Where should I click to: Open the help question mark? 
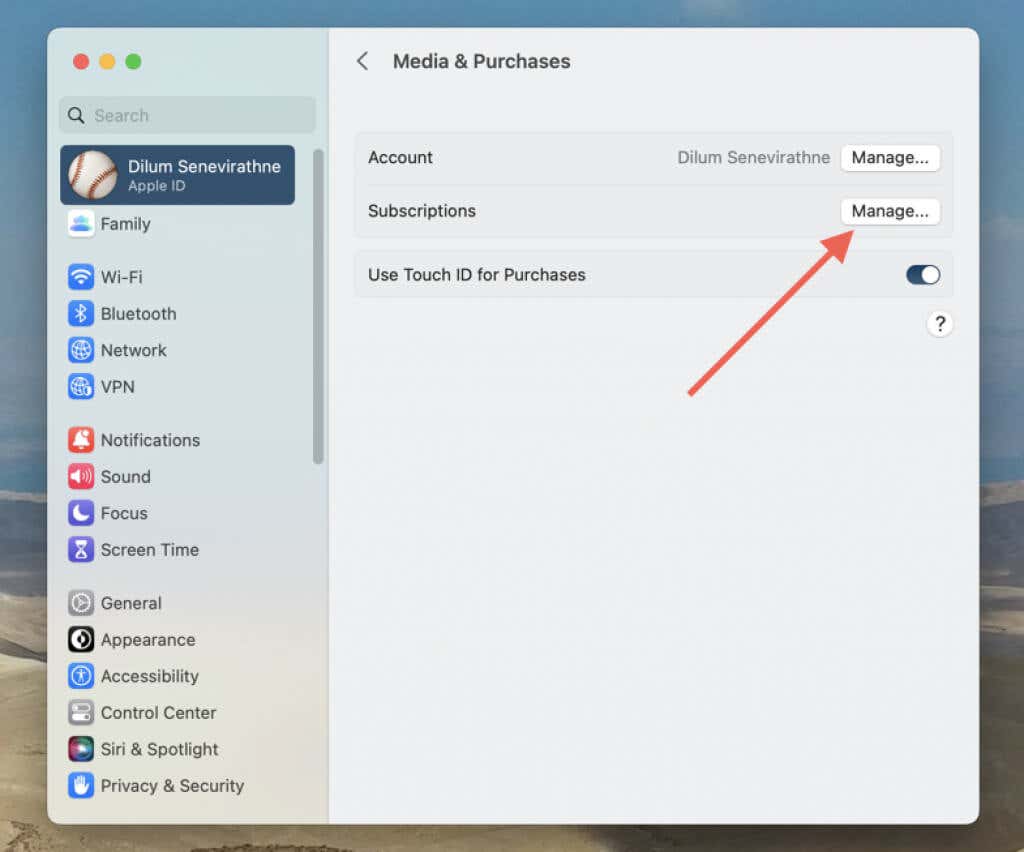tap(939, 324)
